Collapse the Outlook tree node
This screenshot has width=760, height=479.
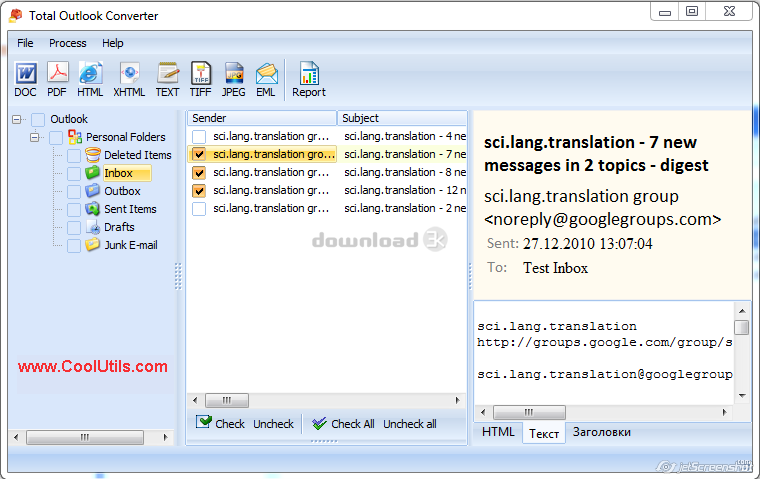click(x=16, y=119)
